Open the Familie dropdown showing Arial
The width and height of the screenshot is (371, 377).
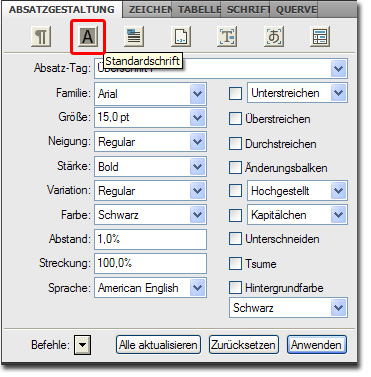coord(197,94)
